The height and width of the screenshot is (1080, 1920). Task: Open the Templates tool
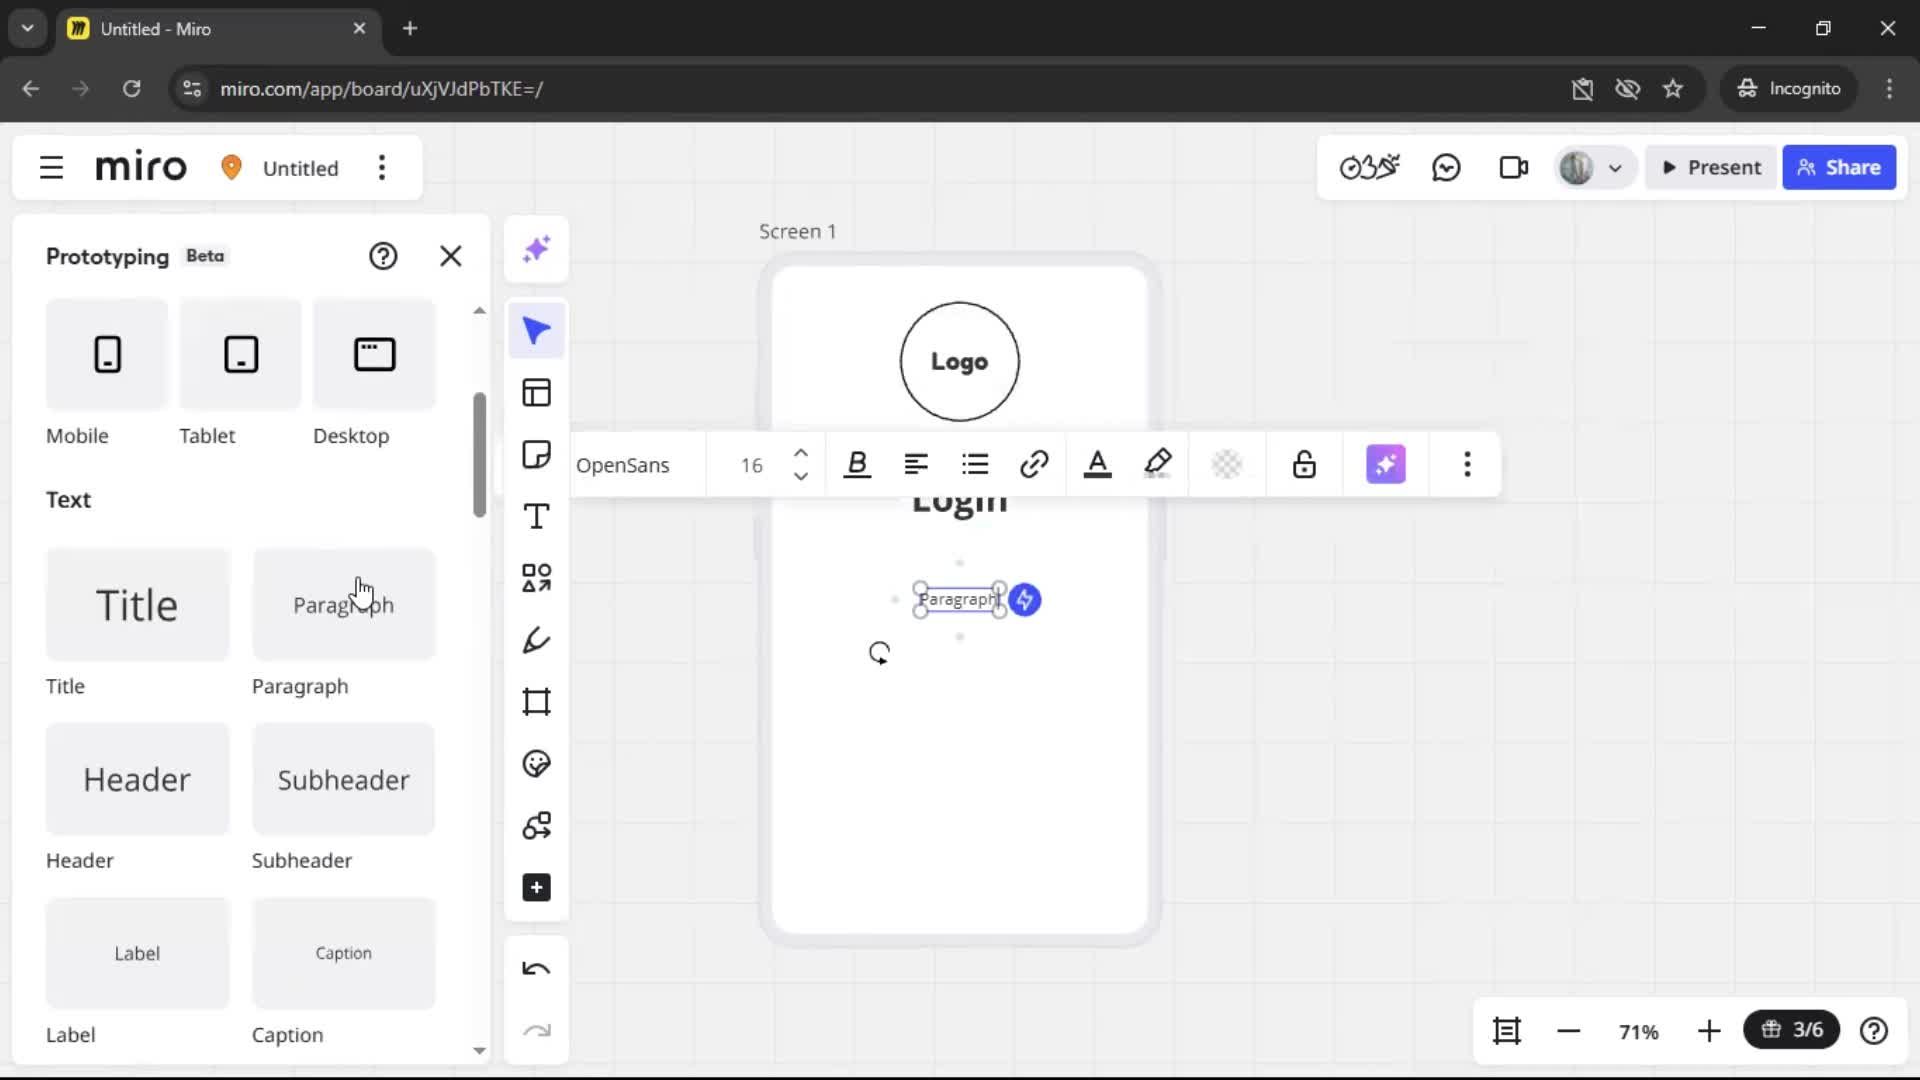[537, 393]
